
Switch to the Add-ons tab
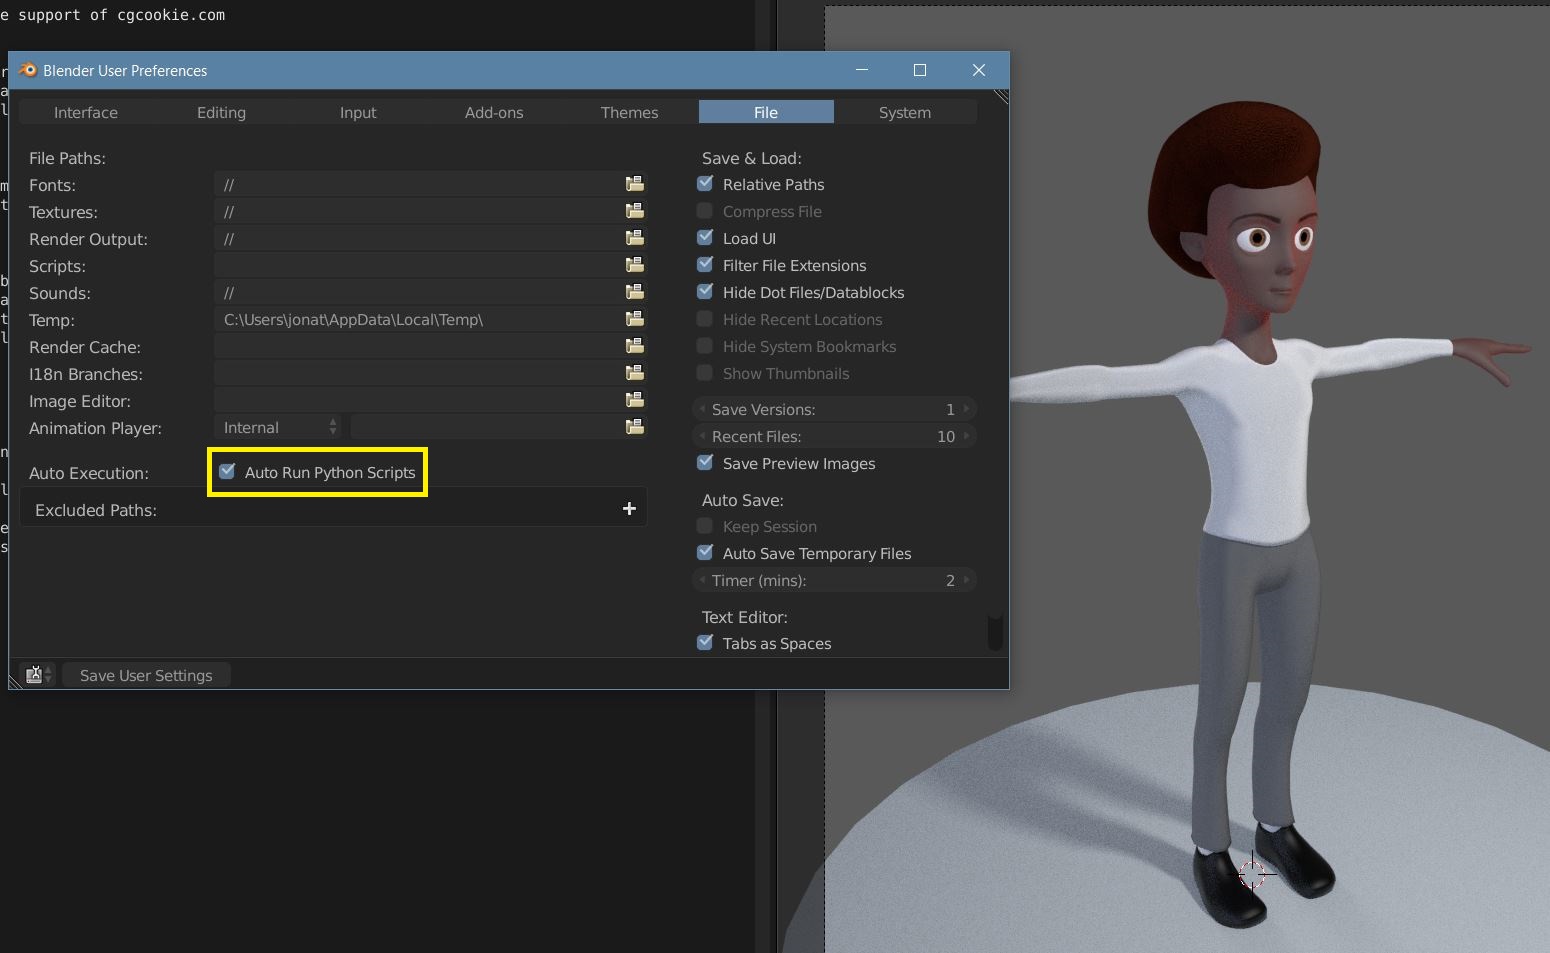point(494,112)
